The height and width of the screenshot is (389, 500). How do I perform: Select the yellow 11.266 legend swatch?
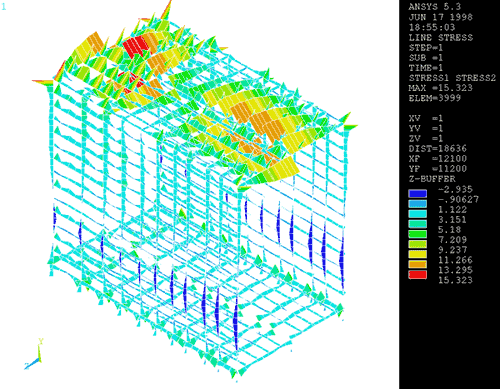point(418,254)
